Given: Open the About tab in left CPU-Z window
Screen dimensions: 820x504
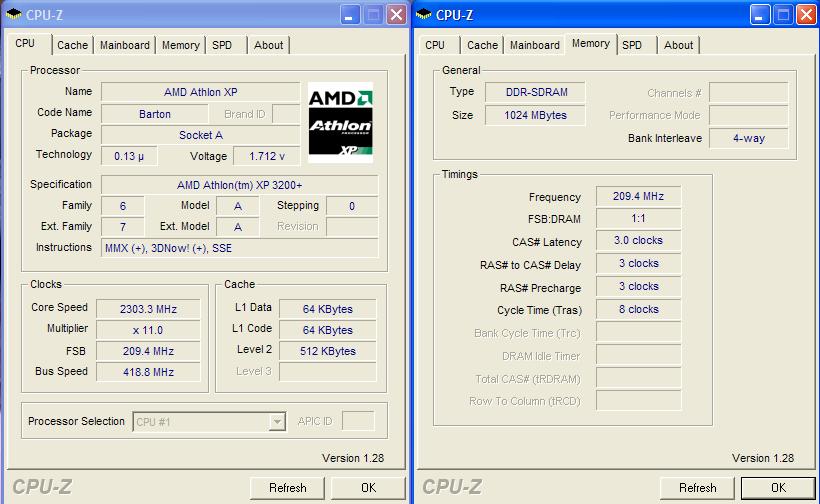Looking at the screenshot, I should tap(268, 45).
